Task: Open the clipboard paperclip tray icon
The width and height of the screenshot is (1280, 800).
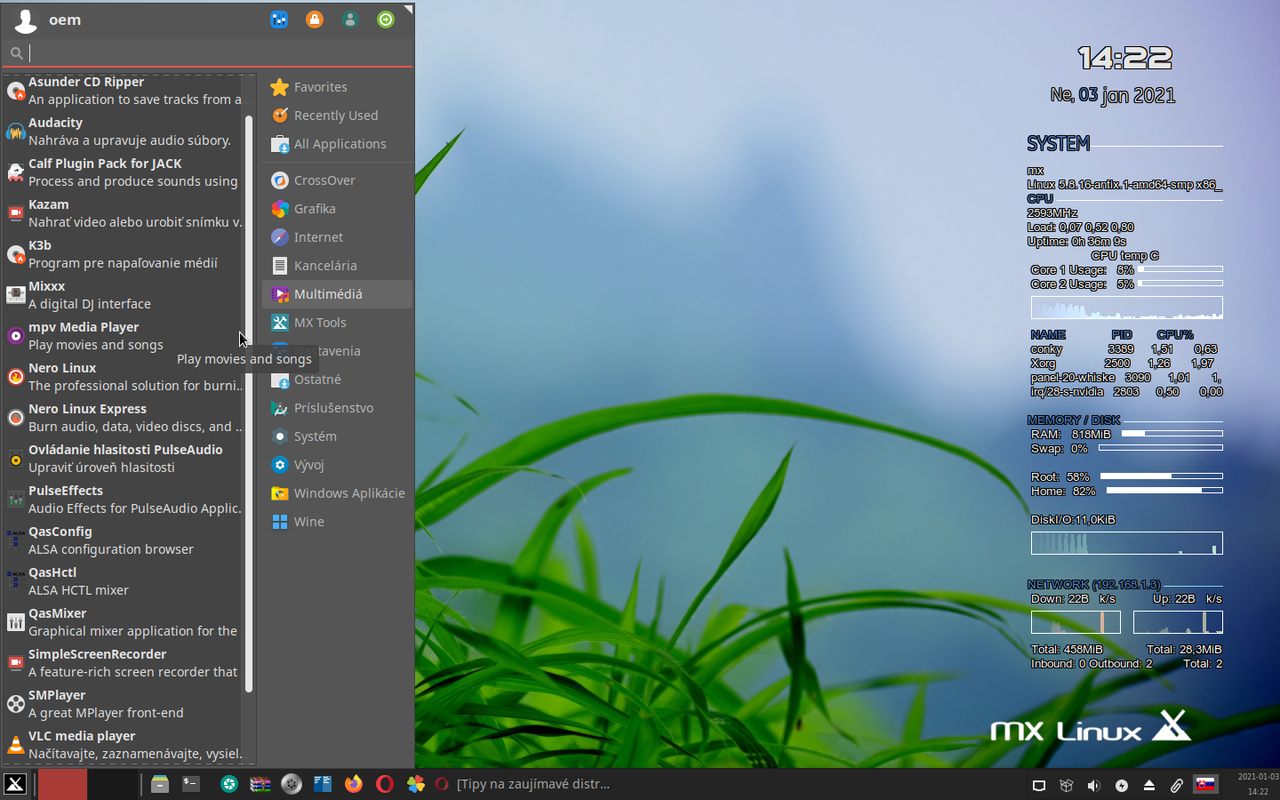Action: [x=1177, y=786]
